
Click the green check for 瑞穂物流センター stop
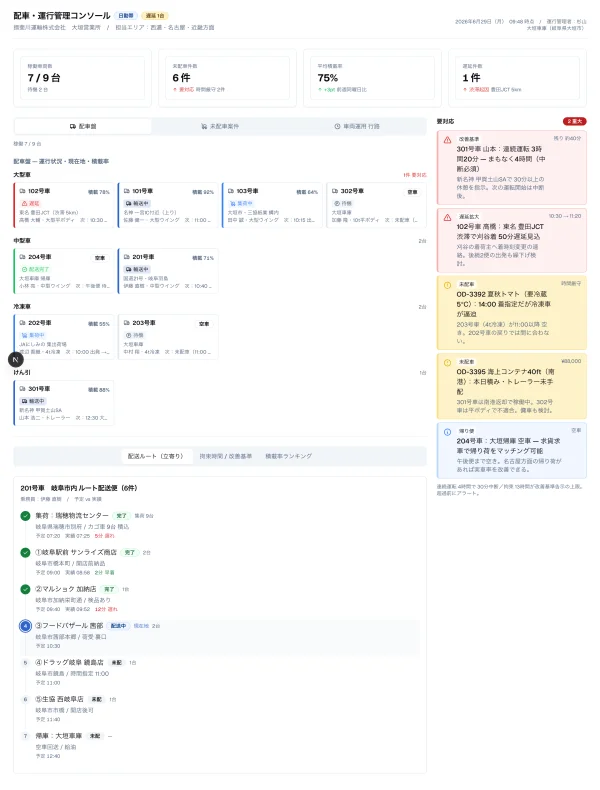click(x=25, y=516)
